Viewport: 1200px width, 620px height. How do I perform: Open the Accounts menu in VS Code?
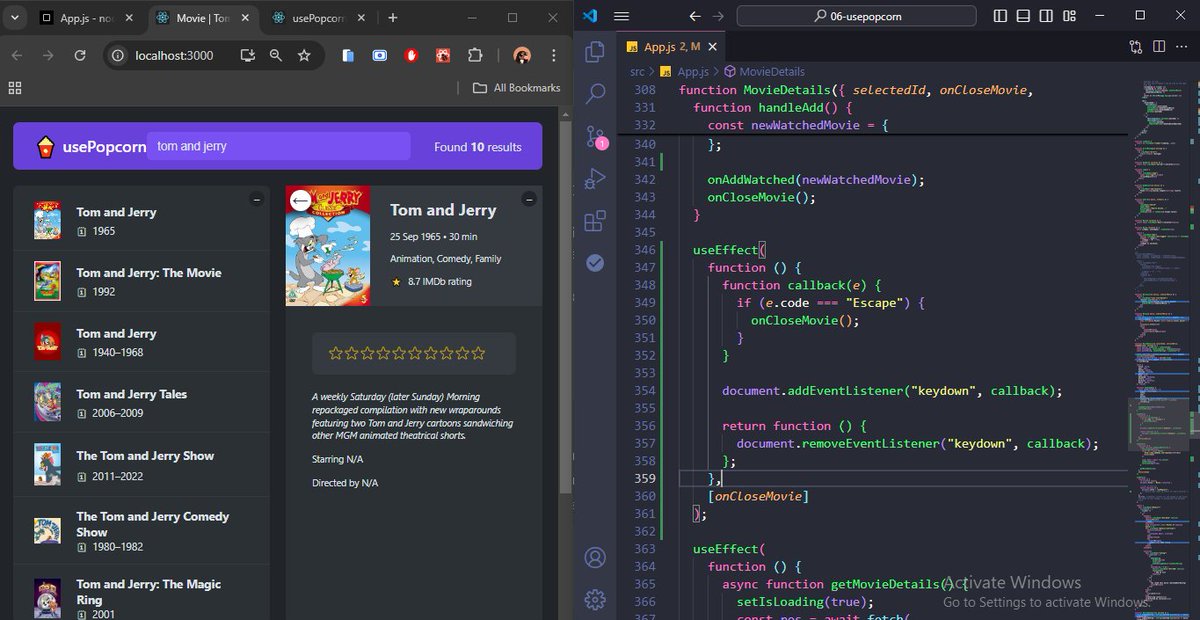(595, 557)
